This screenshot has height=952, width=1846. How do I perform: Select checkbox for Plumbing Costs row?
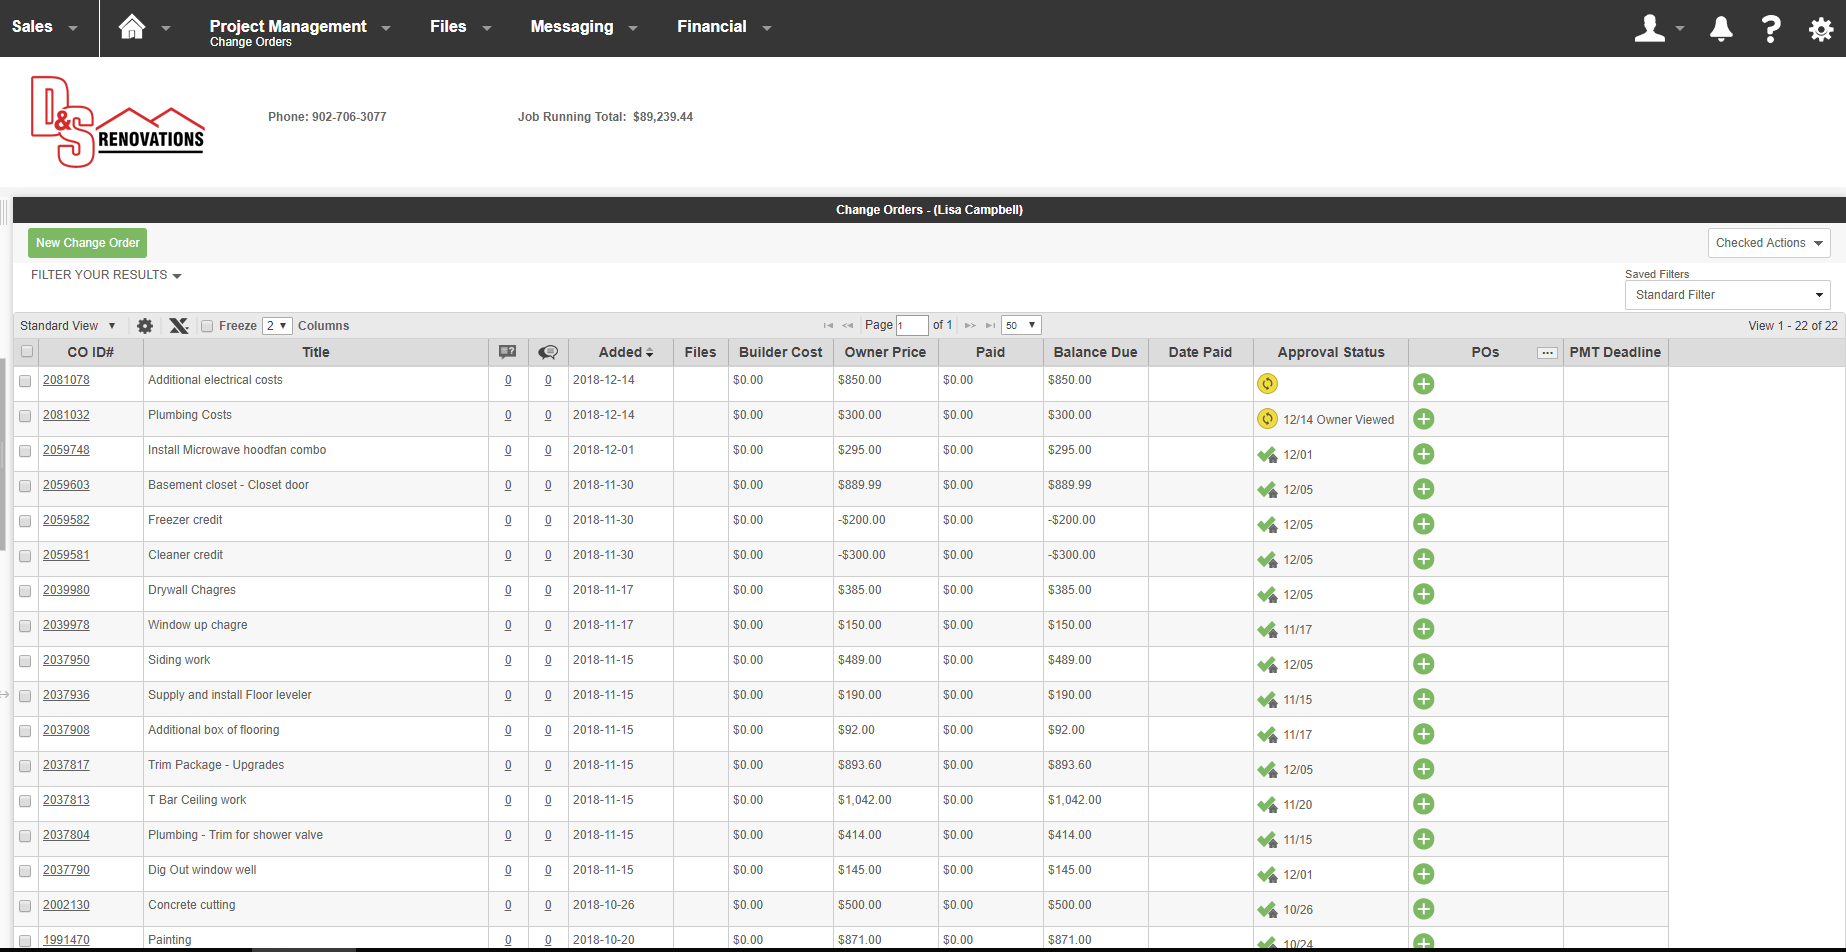point(25,416)
